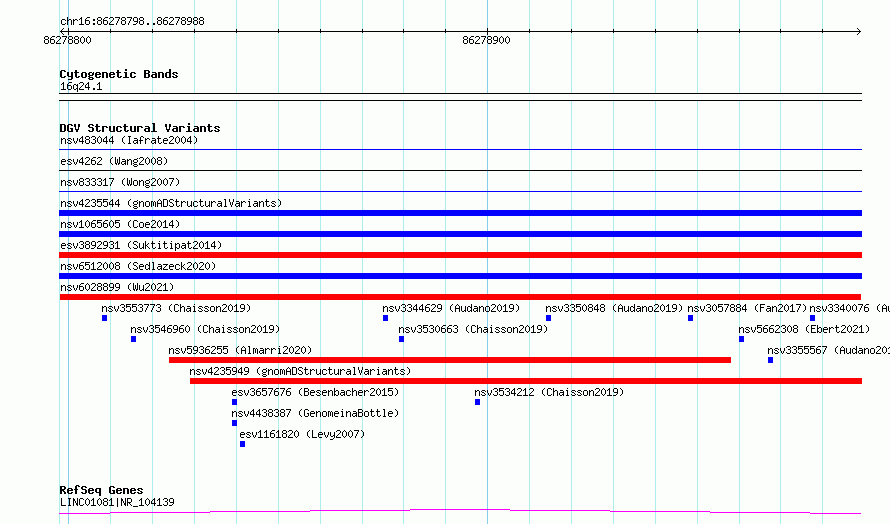
Task: Open the RefSeq Genes track heading
Action: pos(101,490)
